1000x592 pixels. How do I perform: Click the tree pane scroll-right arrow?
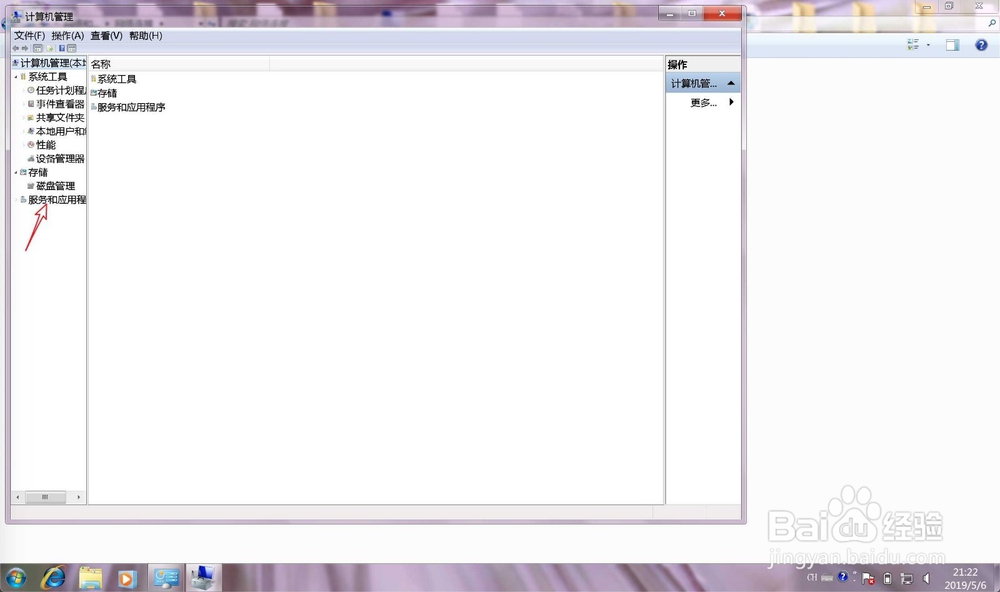pyautogui.click(x=78, y=497)
